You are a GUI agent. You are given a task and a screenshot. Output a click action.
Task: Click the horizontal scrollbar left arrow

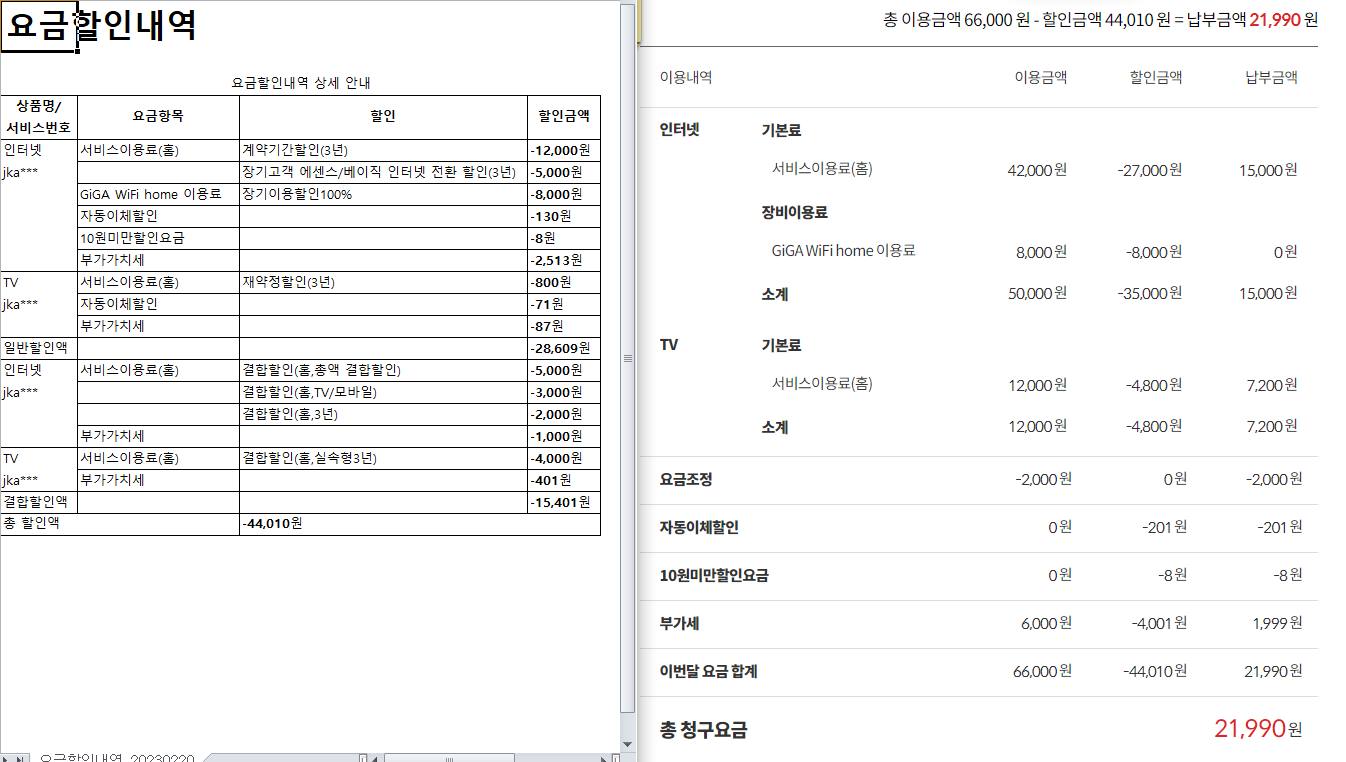377,758
